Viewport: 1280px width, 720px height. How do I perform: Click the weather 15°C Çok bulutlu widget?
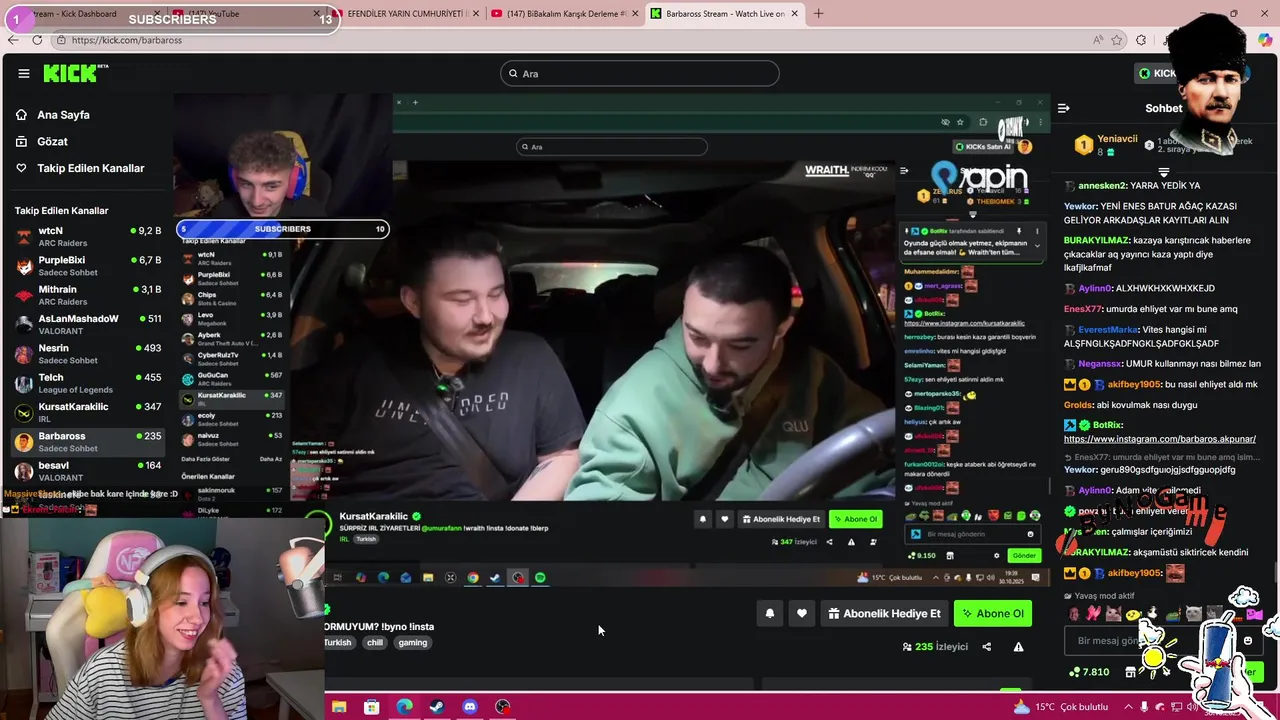click(x=1061, y=707)
